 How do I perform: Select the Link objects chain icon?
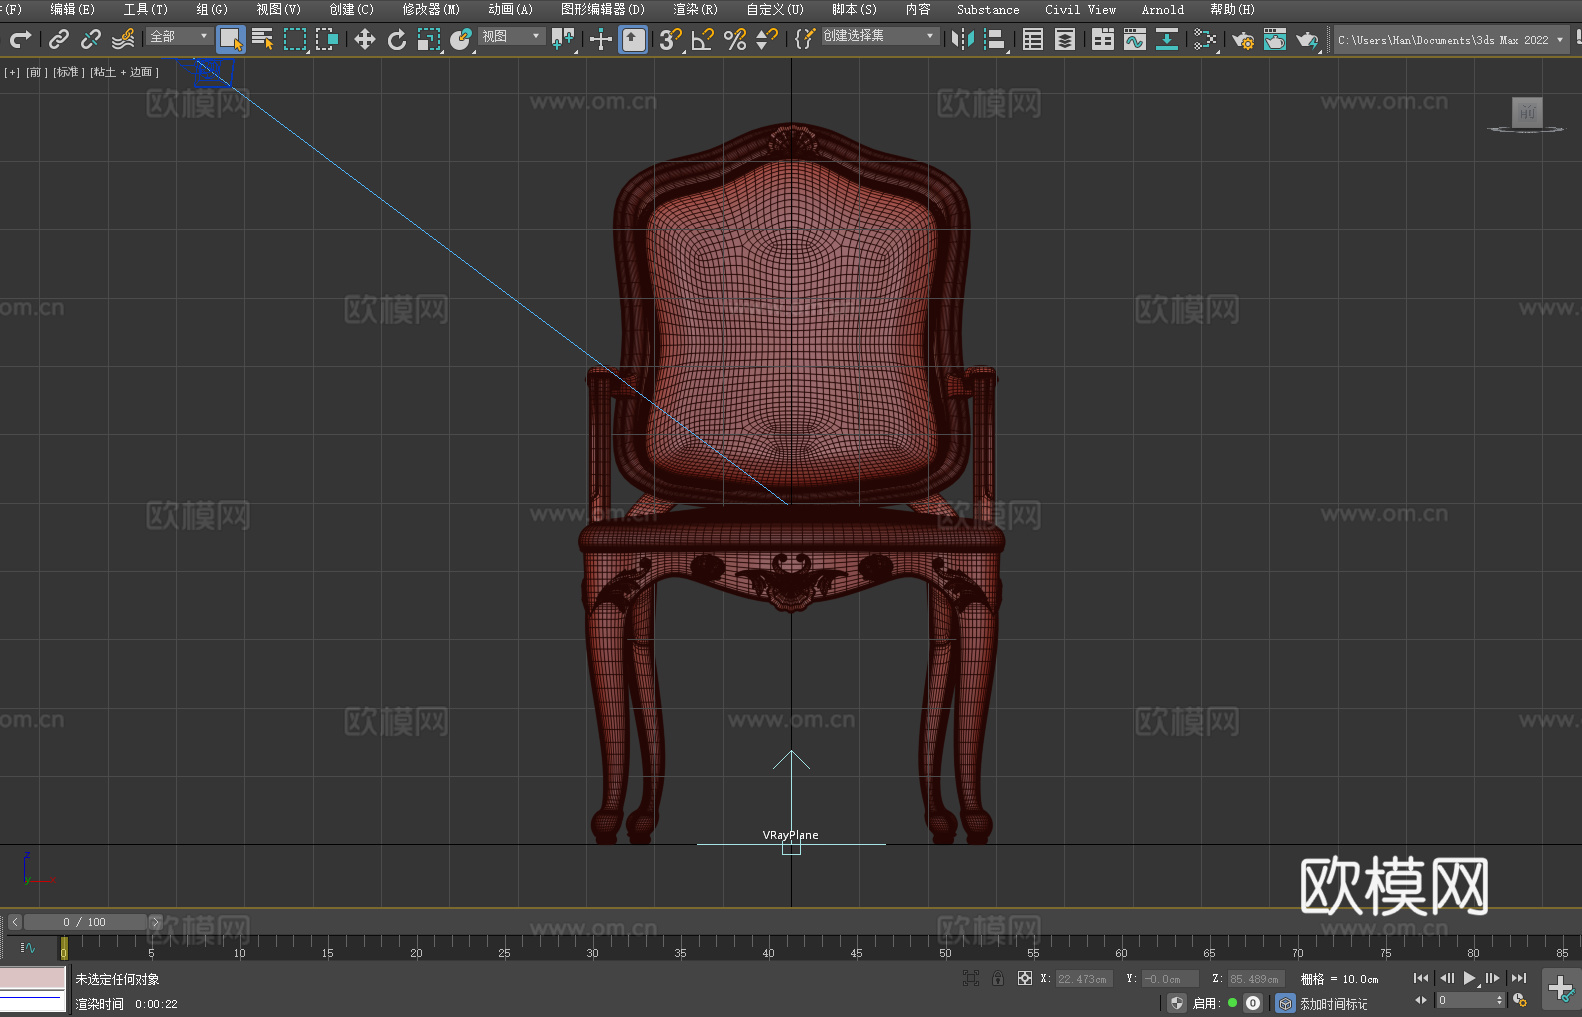(x=59, y=39)
